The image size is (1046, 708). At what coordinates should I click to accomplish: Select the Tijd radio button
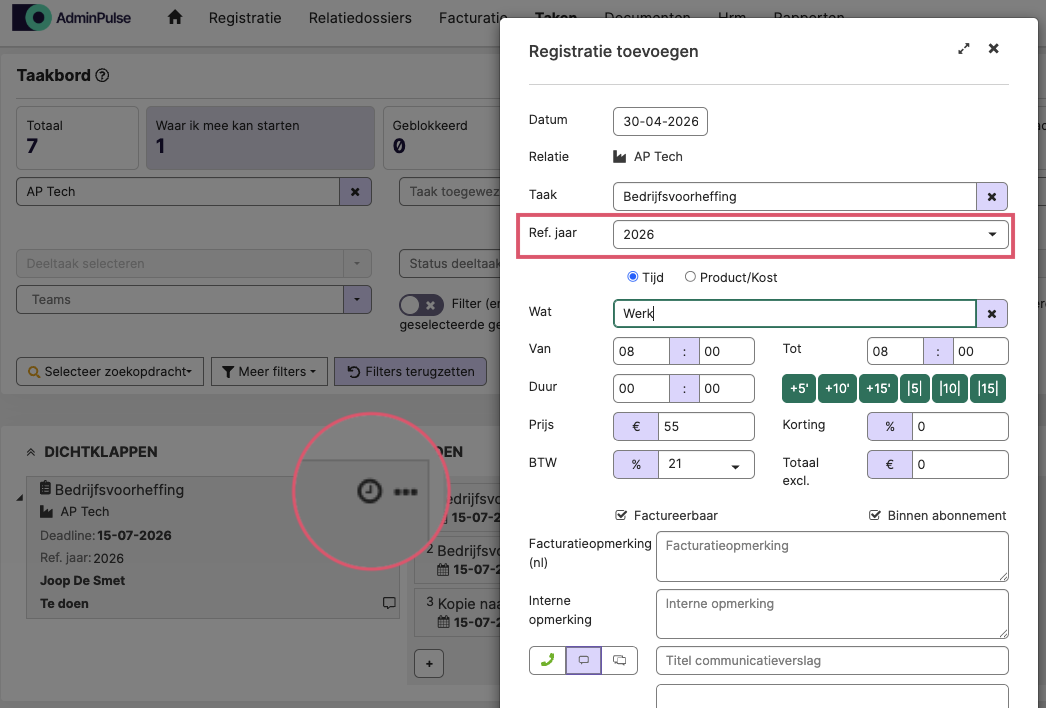[632, 276]
